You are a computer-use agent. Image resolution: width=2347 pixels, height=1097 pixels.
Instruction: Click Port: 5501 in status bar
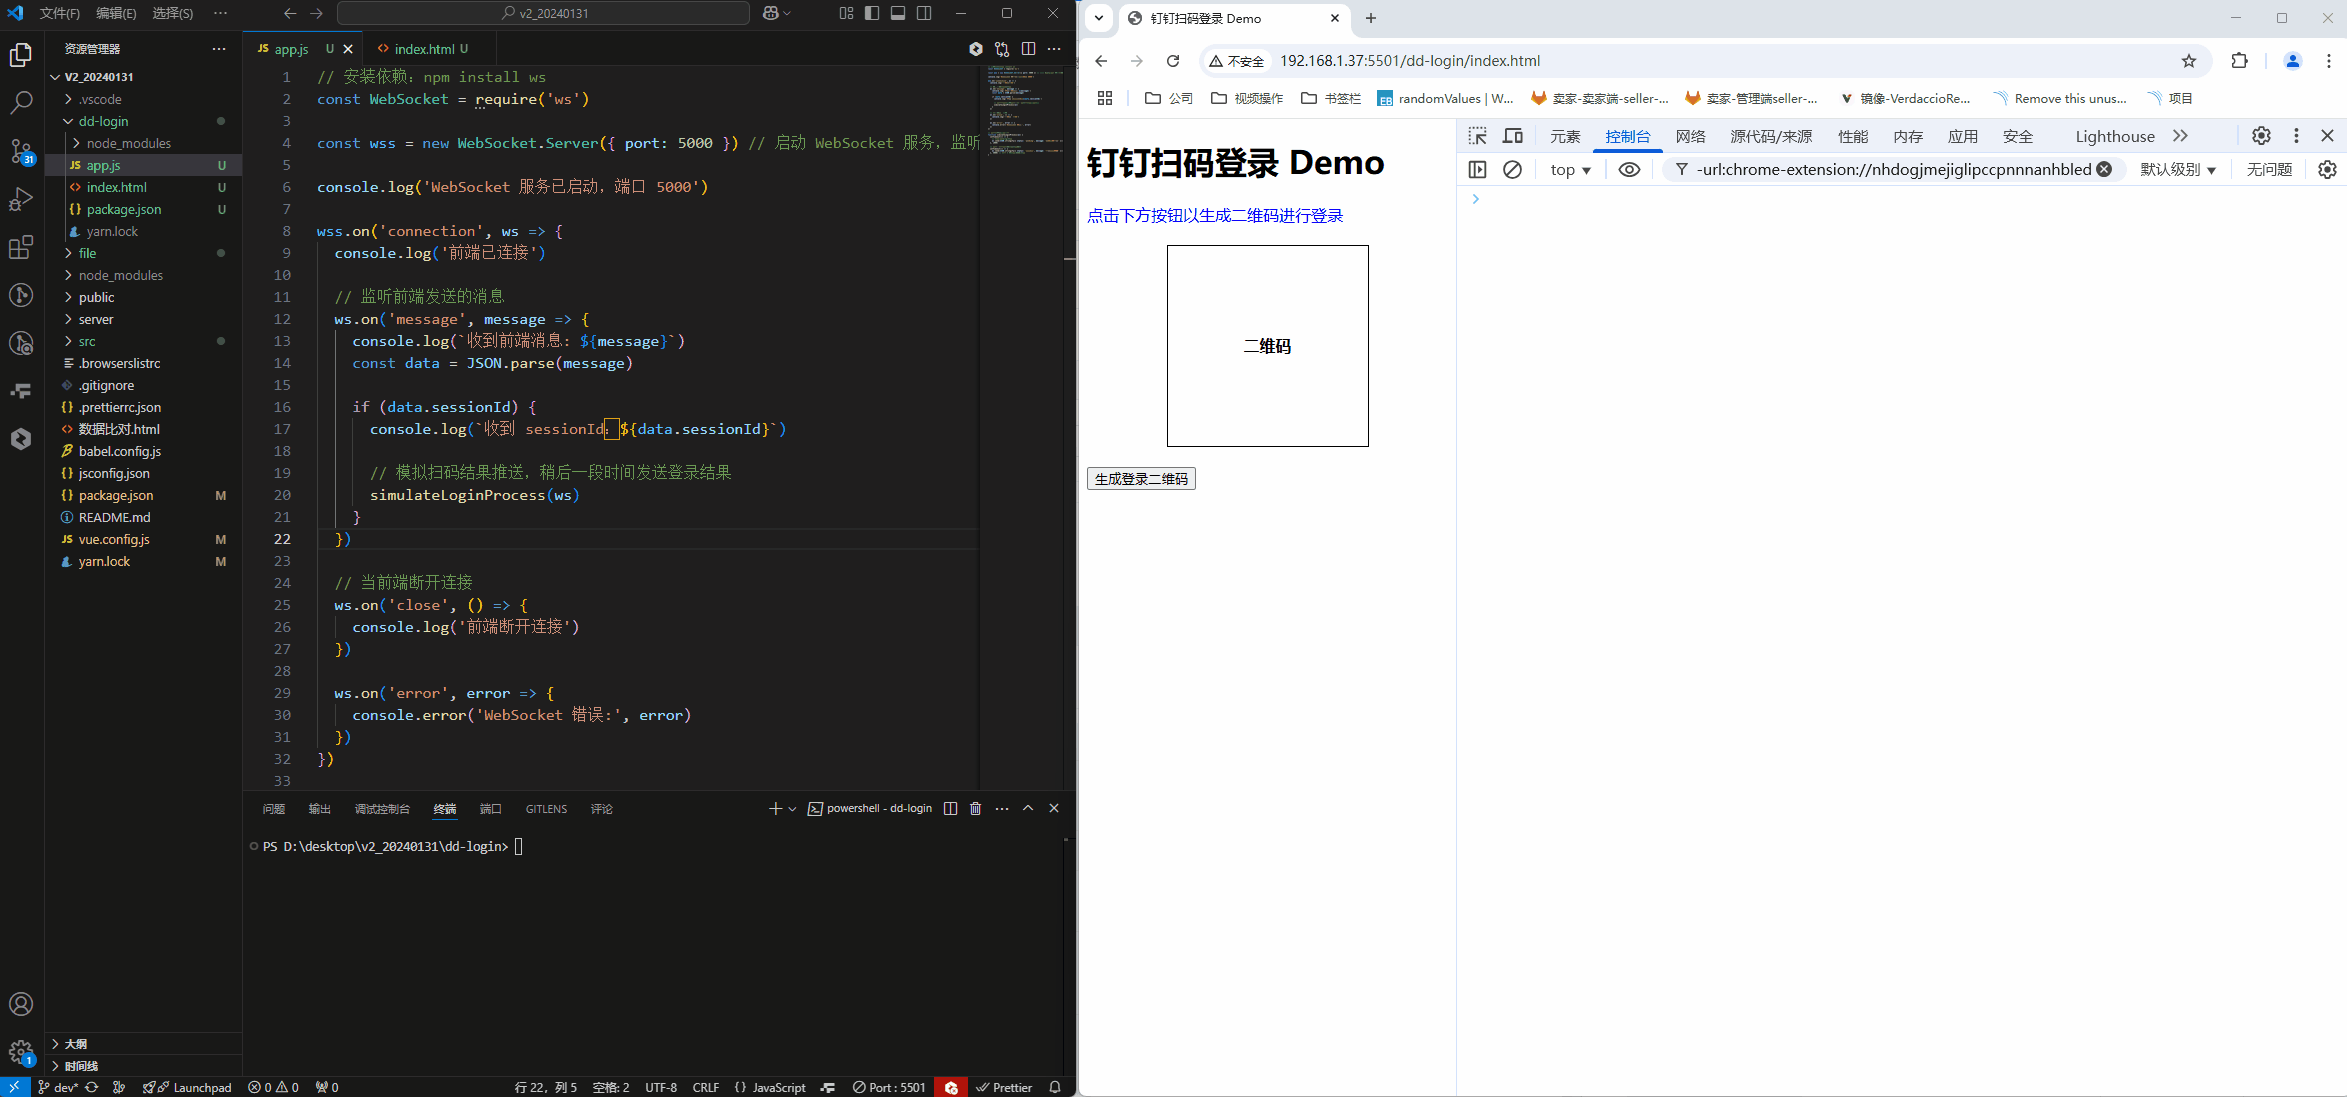pyautogui.click(x=888, y=1087)
